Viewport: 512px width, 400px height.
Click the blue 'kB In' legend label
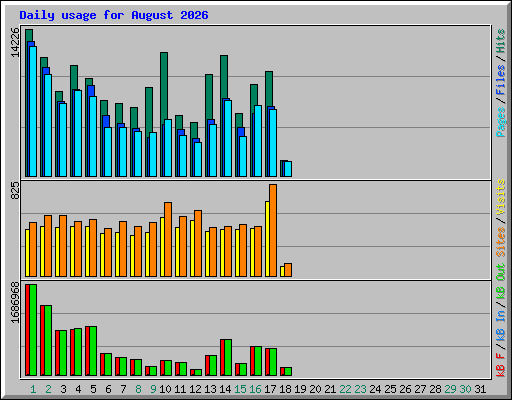pyautogui.click(x=501, y=325)
